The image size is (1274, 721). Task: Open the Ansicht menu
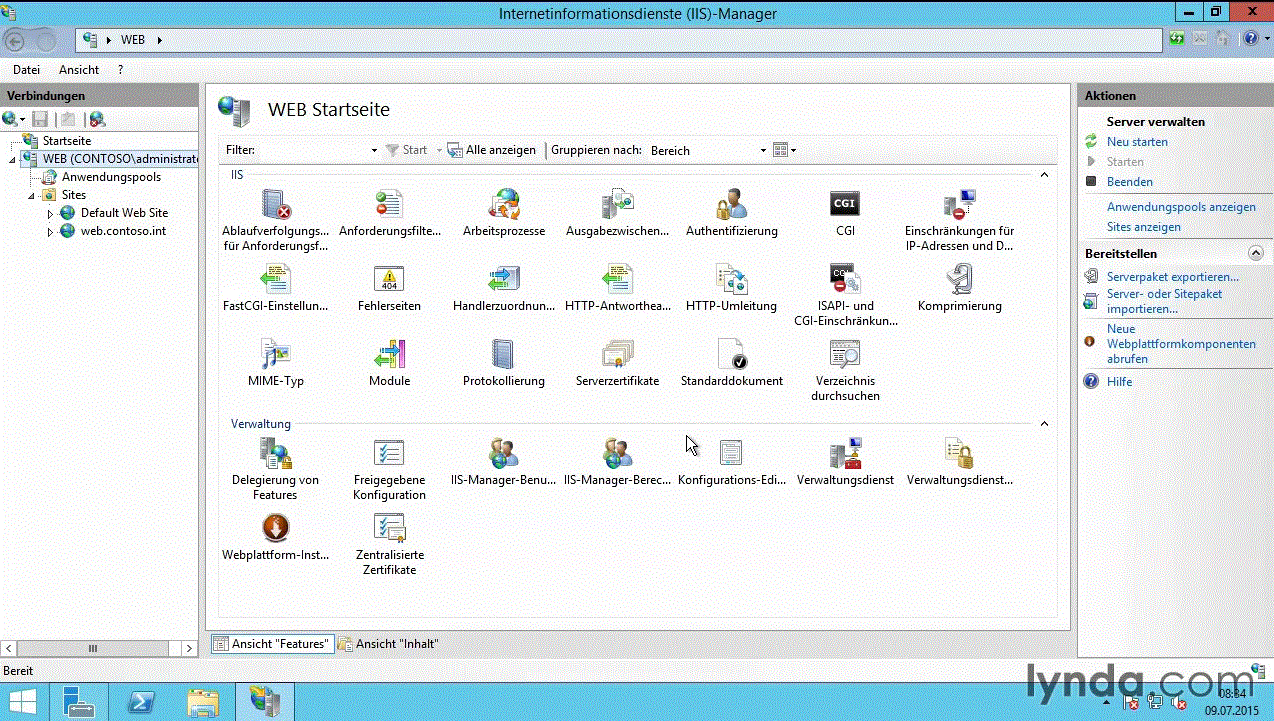(x=79, y=70)
